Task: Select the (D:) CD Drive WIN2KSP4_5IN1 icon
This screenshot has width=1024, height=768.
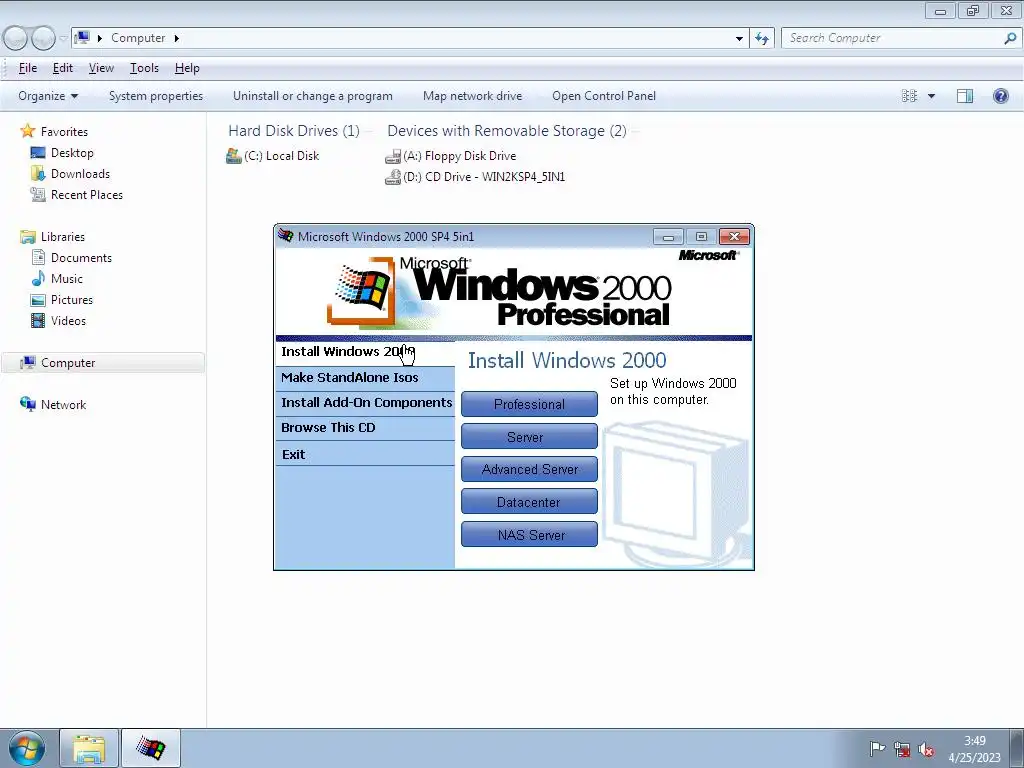Action: (392, 177)
